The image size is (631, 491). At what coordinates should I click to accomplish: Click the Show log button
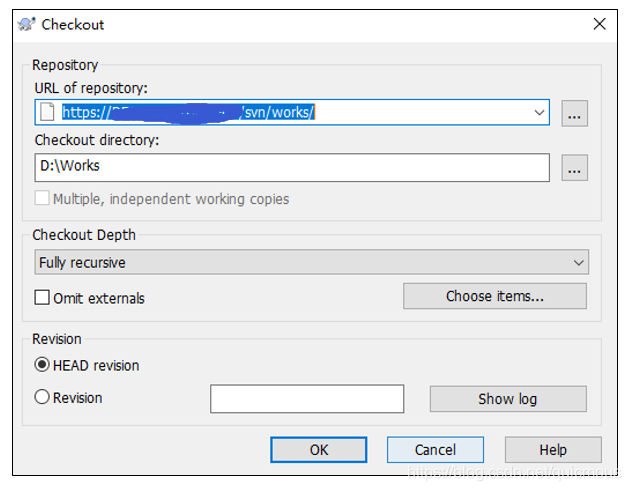tap(508, 399)
